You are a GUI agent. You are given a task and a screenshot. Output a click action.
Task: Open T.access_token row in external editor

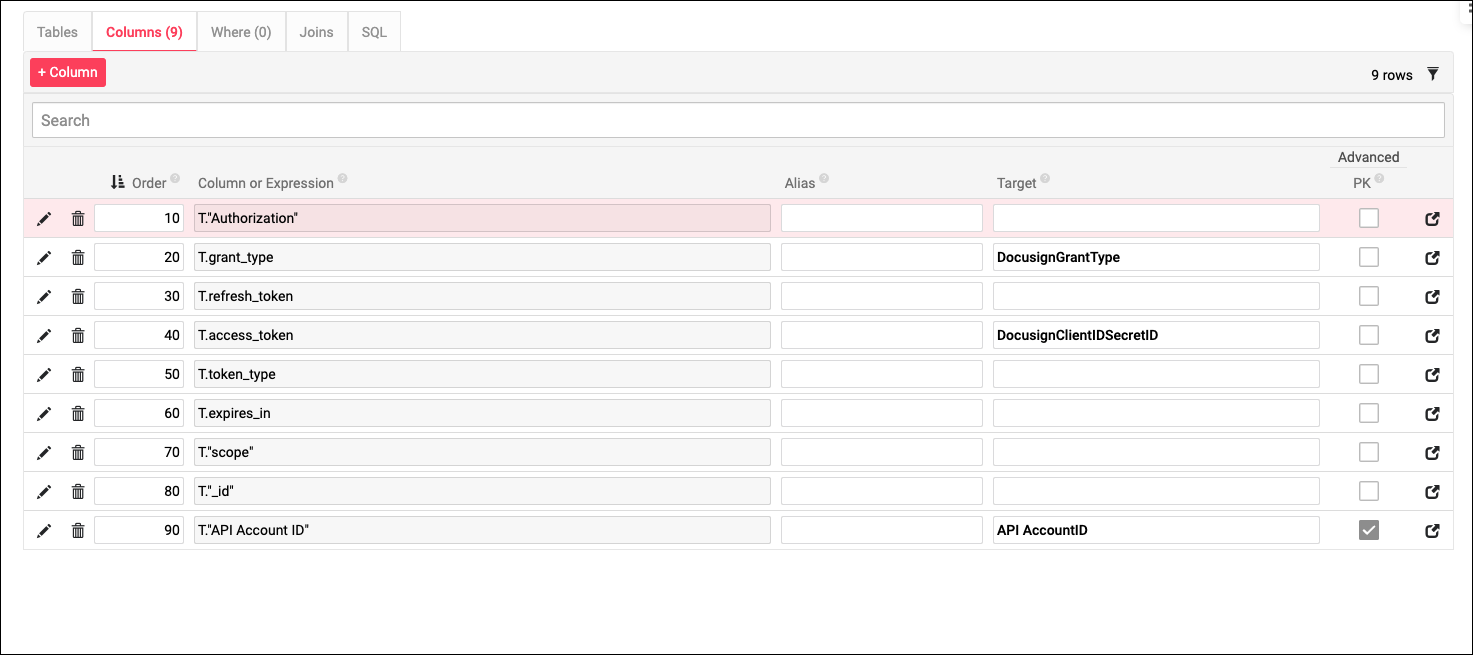click(1432, 336)
